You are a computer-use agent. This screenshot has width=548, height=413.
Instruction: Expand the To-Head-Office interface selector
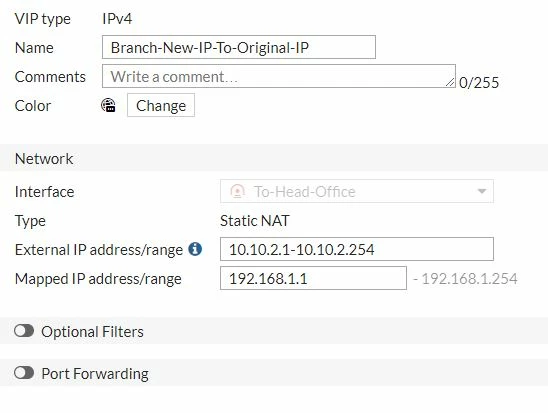(357, 191)
